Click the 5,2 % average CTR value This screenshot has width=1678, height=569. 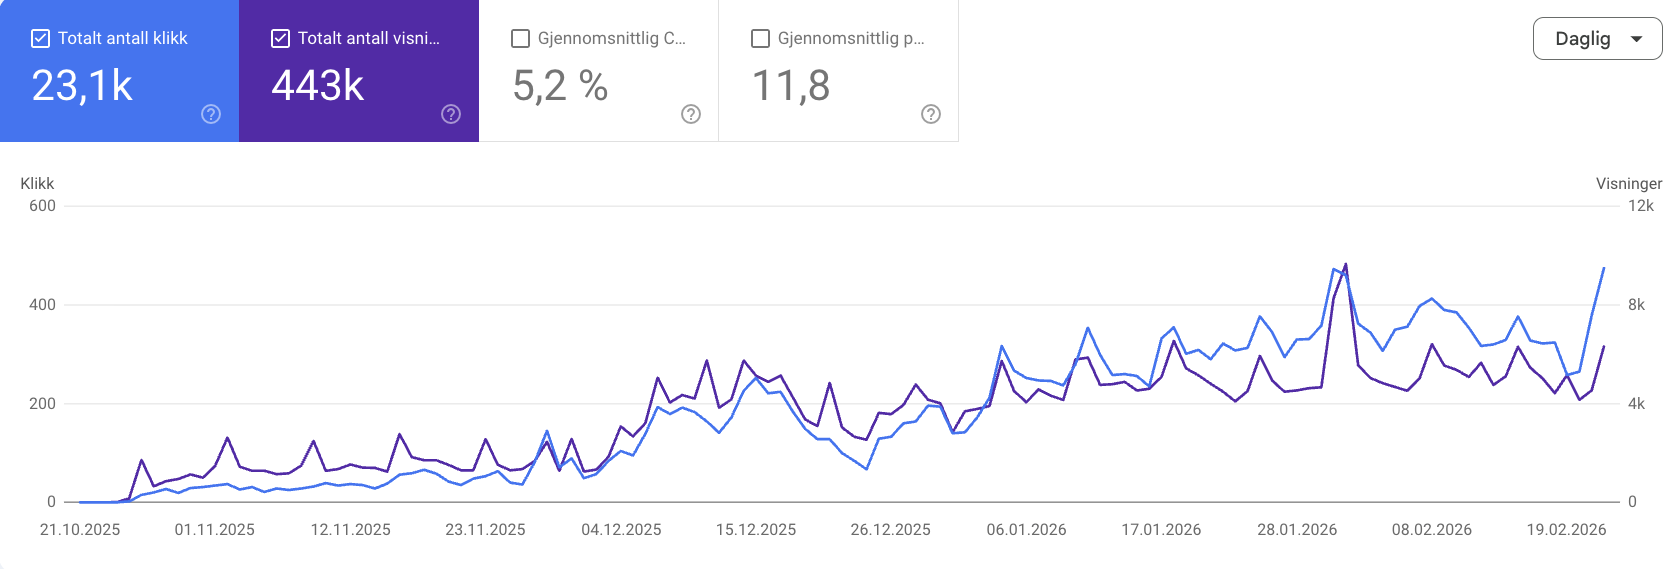click(560, 86)
